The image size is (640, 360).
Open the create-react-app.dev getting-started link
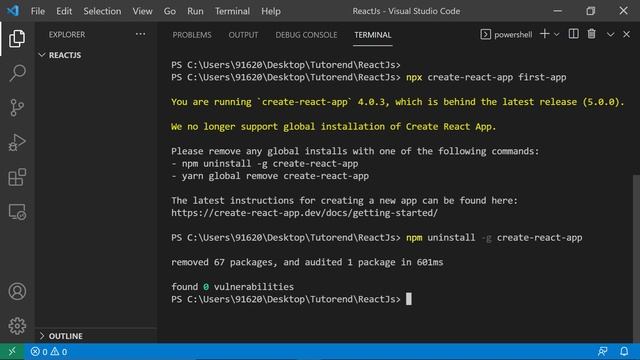[304, 213]
